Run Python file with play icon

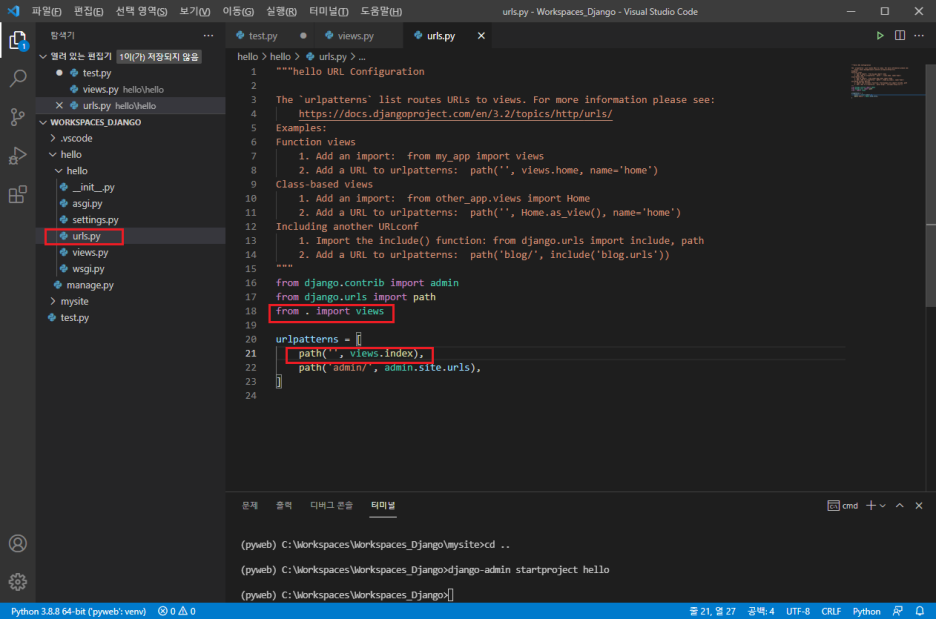point(880,36)
